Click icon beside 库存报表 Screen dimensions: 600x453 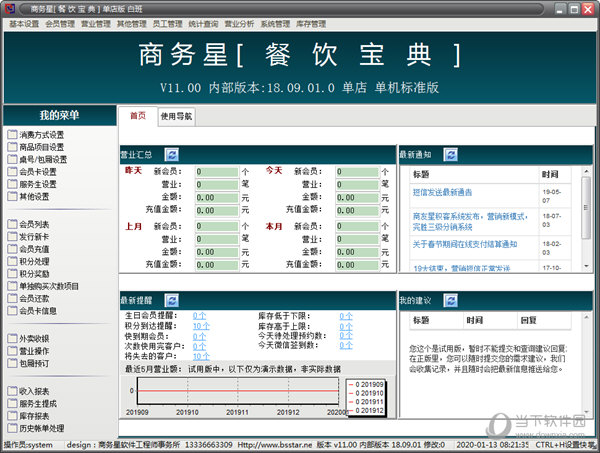13,416
